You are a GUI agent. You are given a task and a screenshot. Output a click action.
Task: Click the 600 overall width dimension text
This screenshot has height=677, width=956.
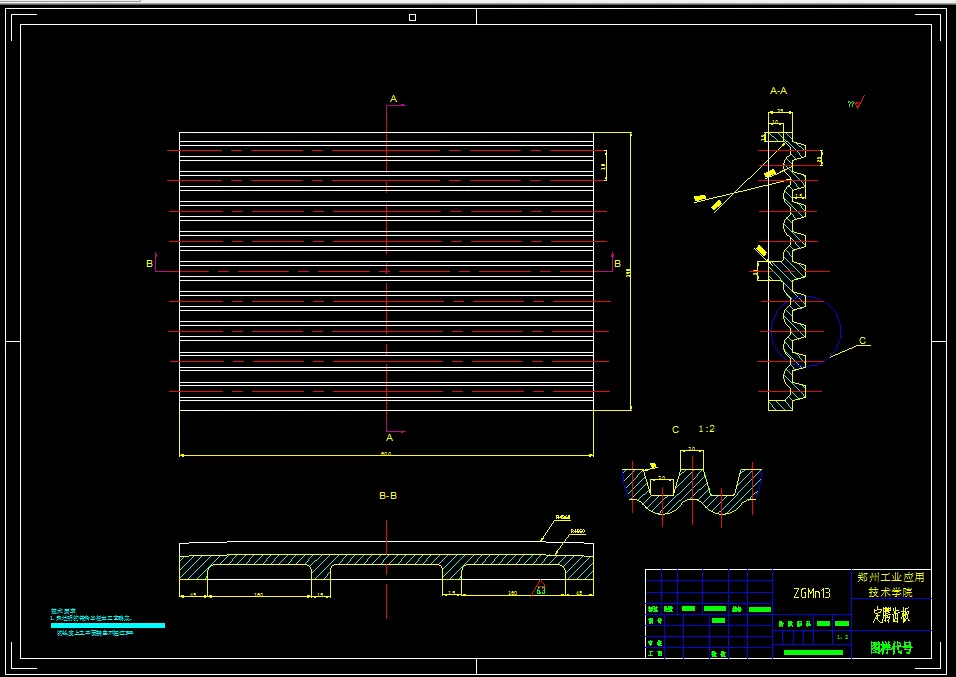click(386, 453)
